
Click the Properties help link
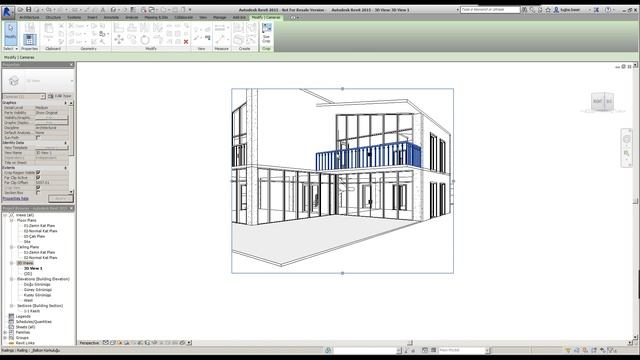click(16, 198)
